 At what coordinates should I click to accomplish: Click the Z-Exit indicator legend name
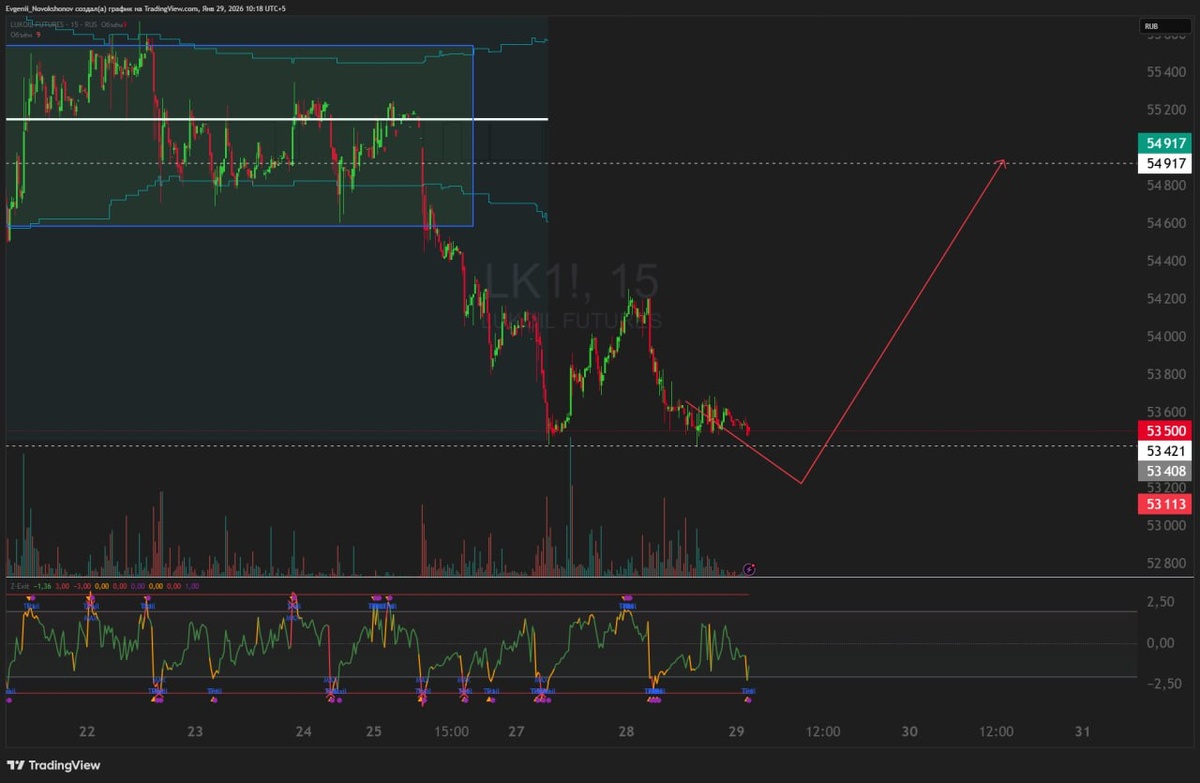(x=19, y=587)
